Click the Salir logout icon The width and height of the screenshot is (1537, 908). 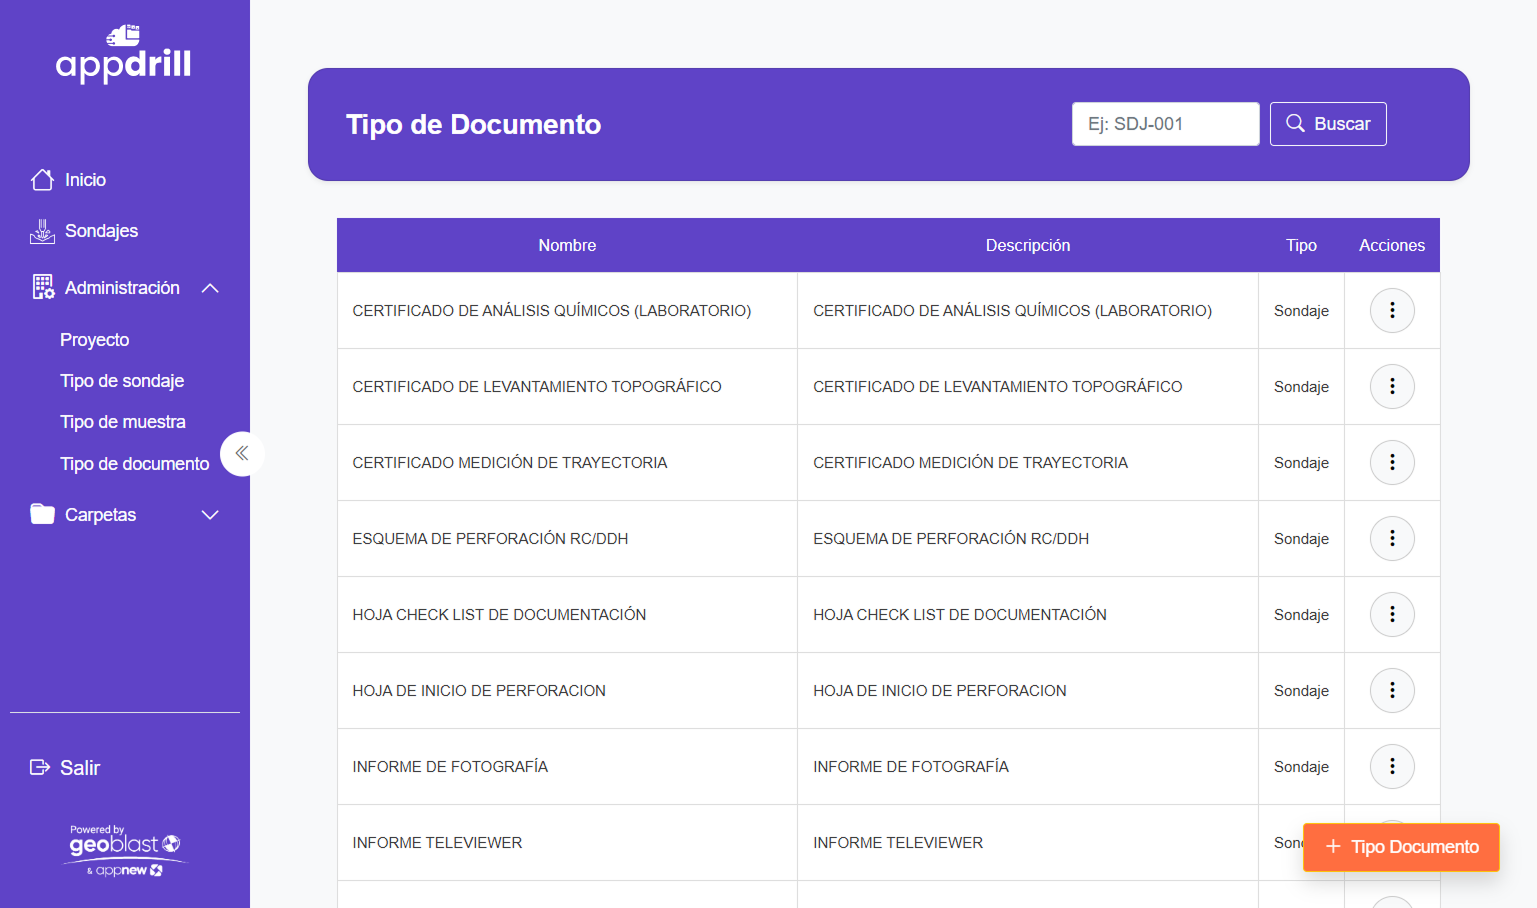[x=39, y=767]
